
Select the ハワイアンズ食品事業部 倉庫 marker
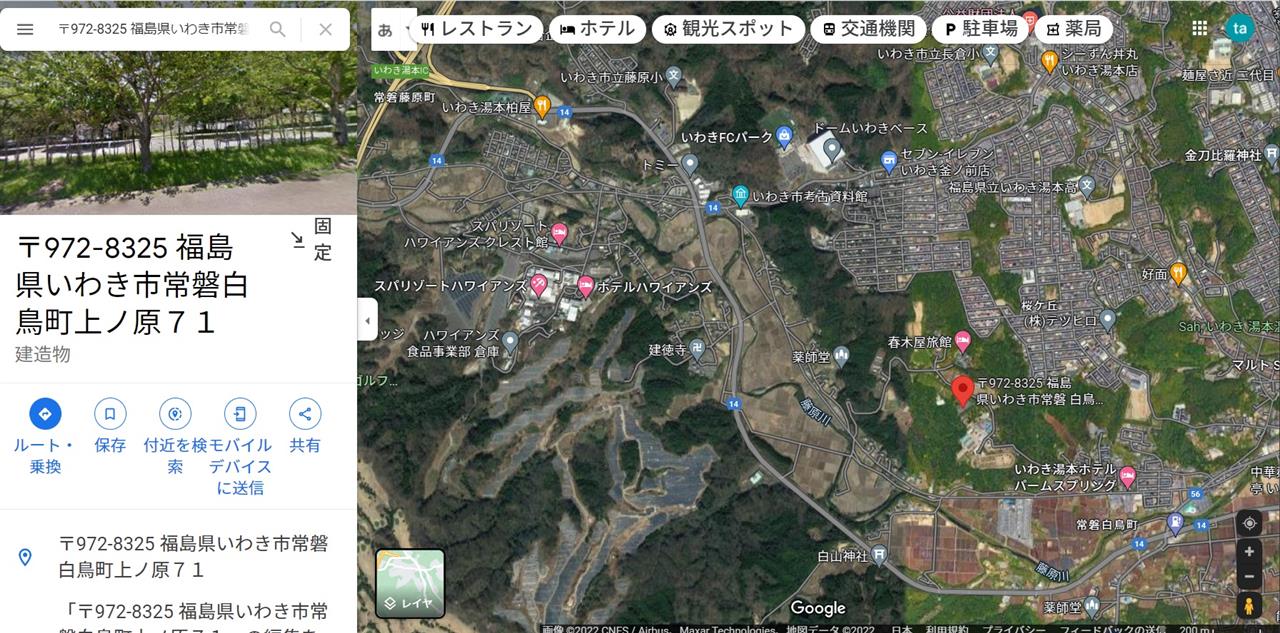point(510,342)
